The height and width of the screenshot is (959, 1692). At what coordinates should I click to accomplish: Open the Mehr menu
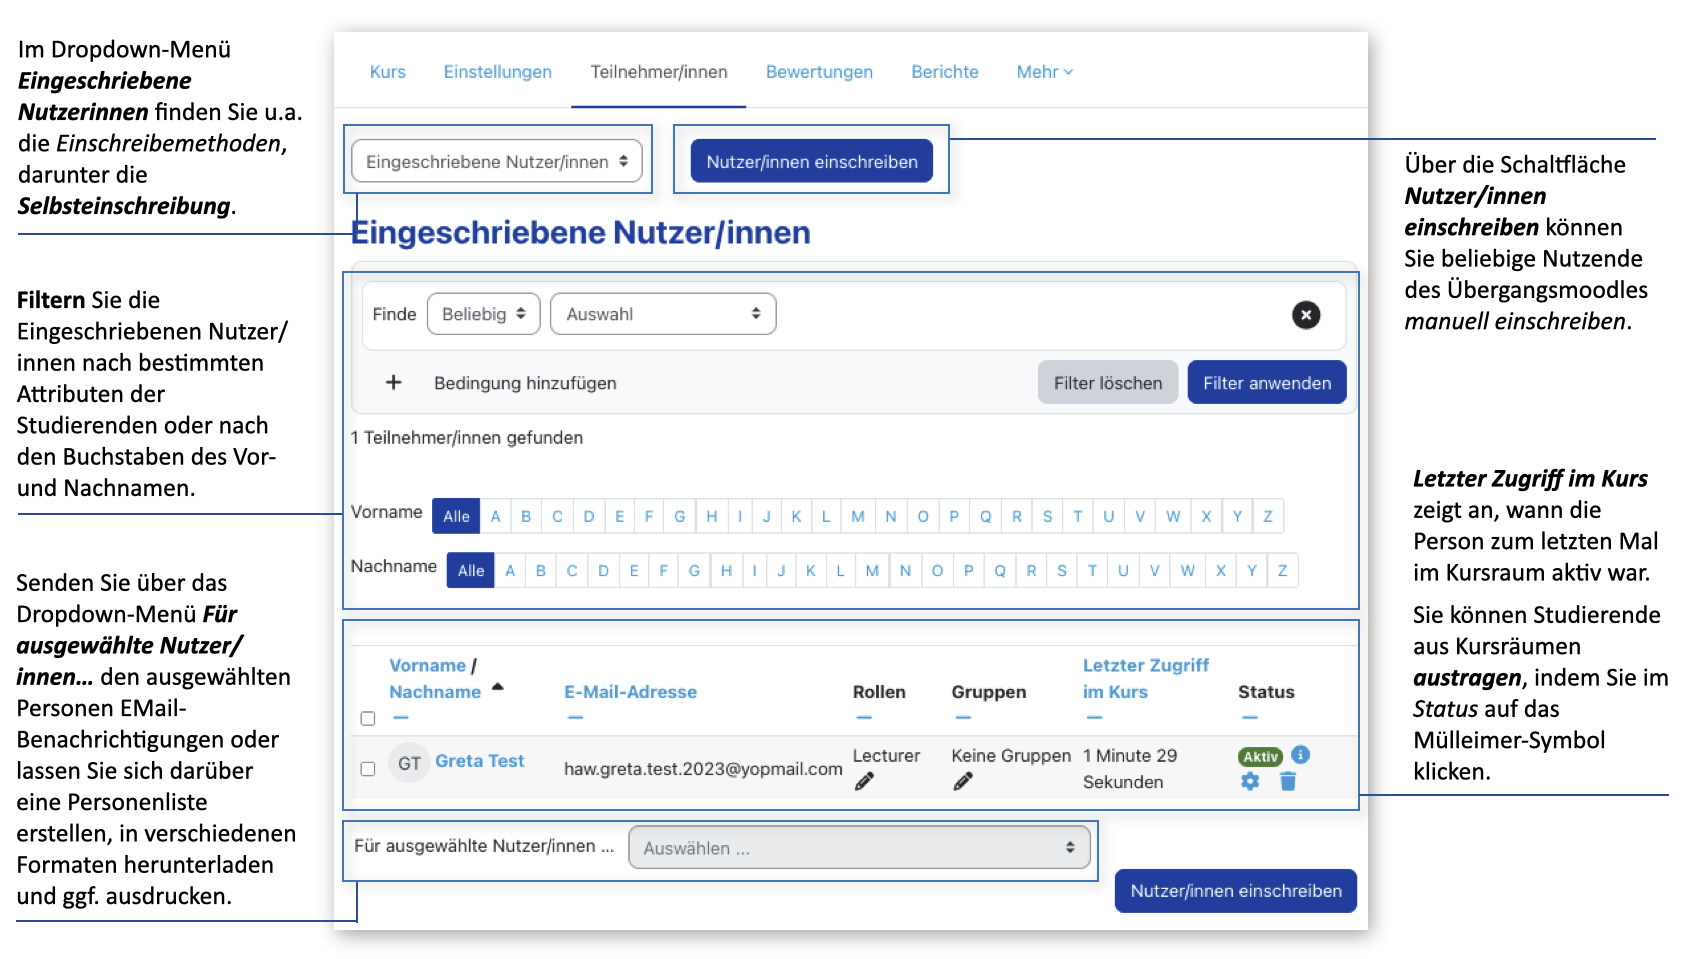click(1044, 72)
